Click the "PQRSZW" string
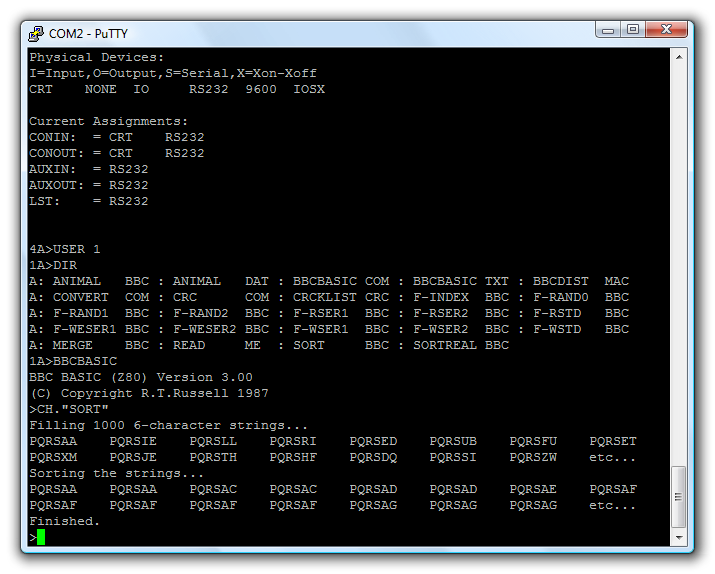This screenshot has width=715, height=574. [533, 457]
